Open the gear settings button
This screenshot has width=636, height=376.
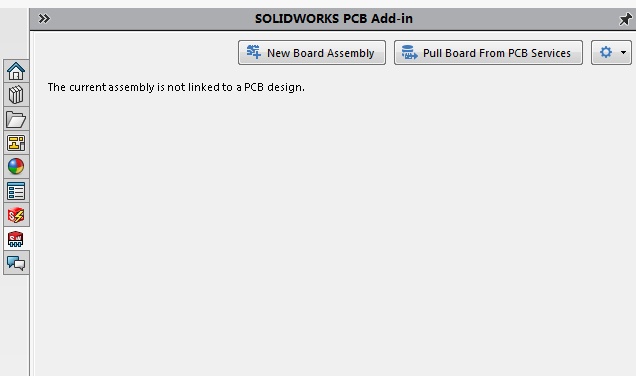click(606, 52)
